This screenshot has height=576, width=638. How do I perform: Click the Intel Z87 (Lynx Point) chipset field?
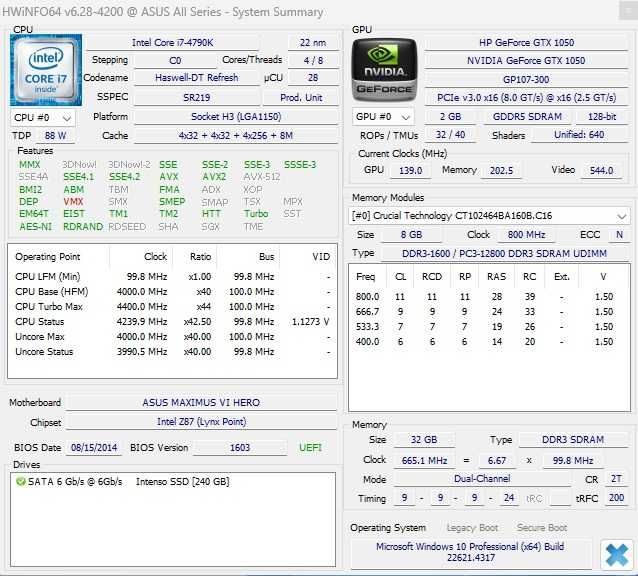point(201,422)
